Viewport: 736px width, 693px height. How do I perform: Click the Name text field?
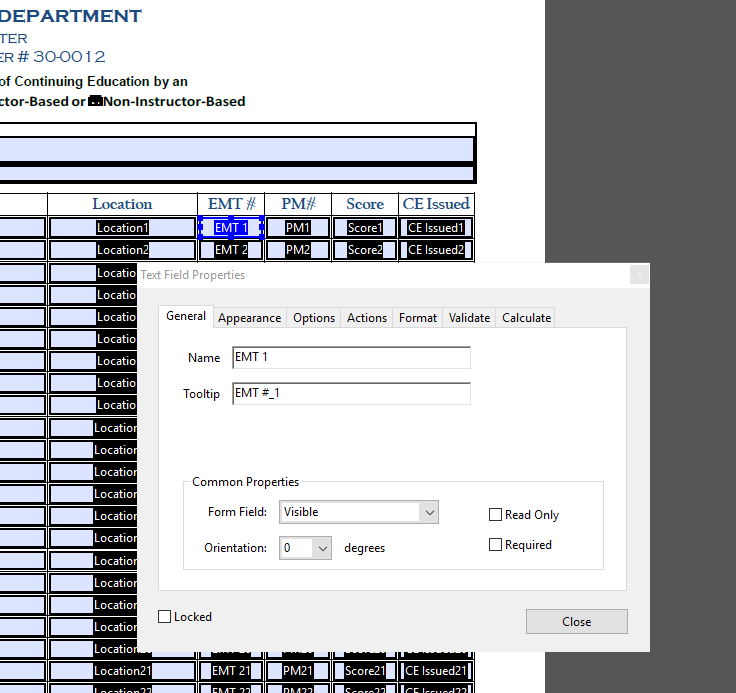[x=350, y=357]
